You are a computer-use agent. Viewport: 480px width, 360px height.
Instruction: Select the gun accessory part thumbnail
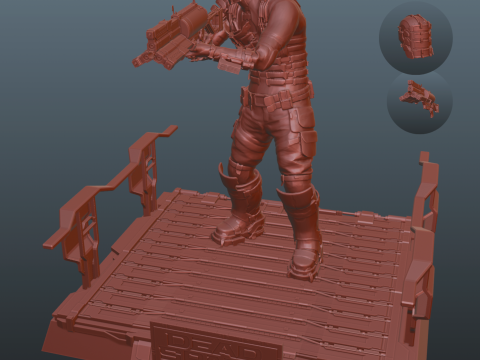click(x=420, y=101)
